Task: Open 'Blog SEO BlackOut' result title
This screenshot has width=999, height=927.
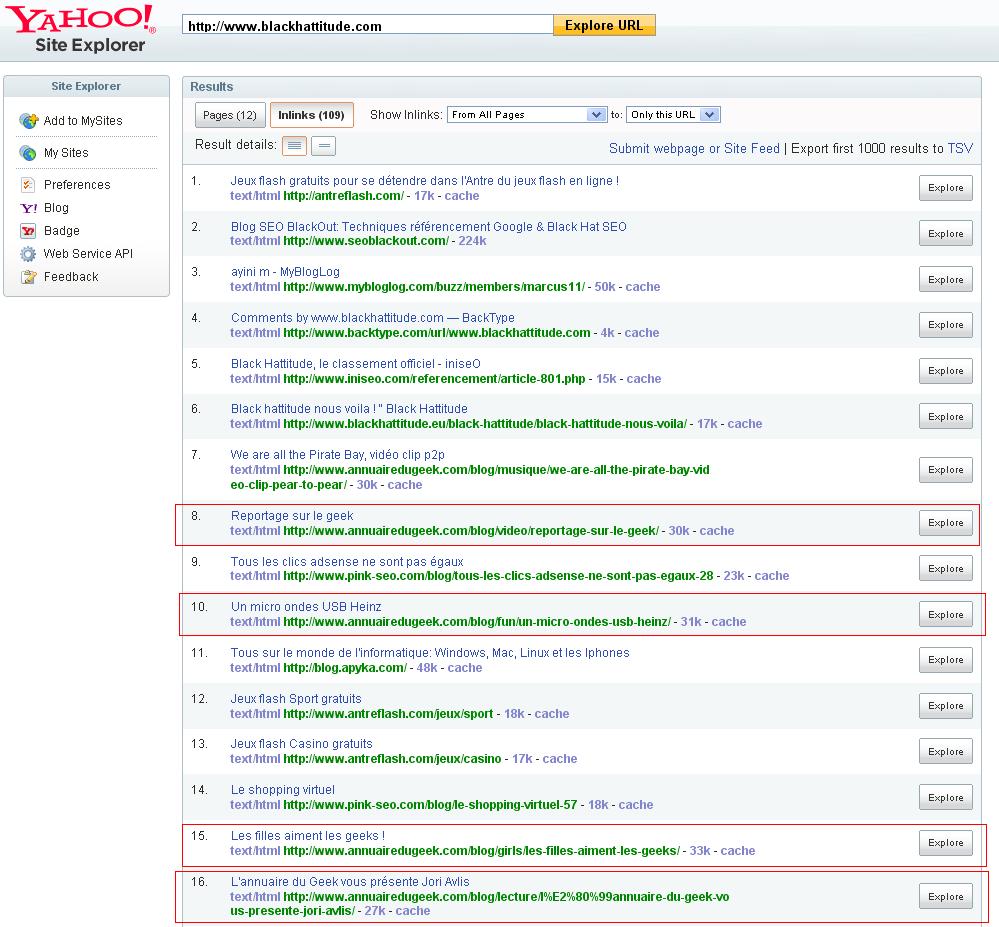Action: point(429,227)
